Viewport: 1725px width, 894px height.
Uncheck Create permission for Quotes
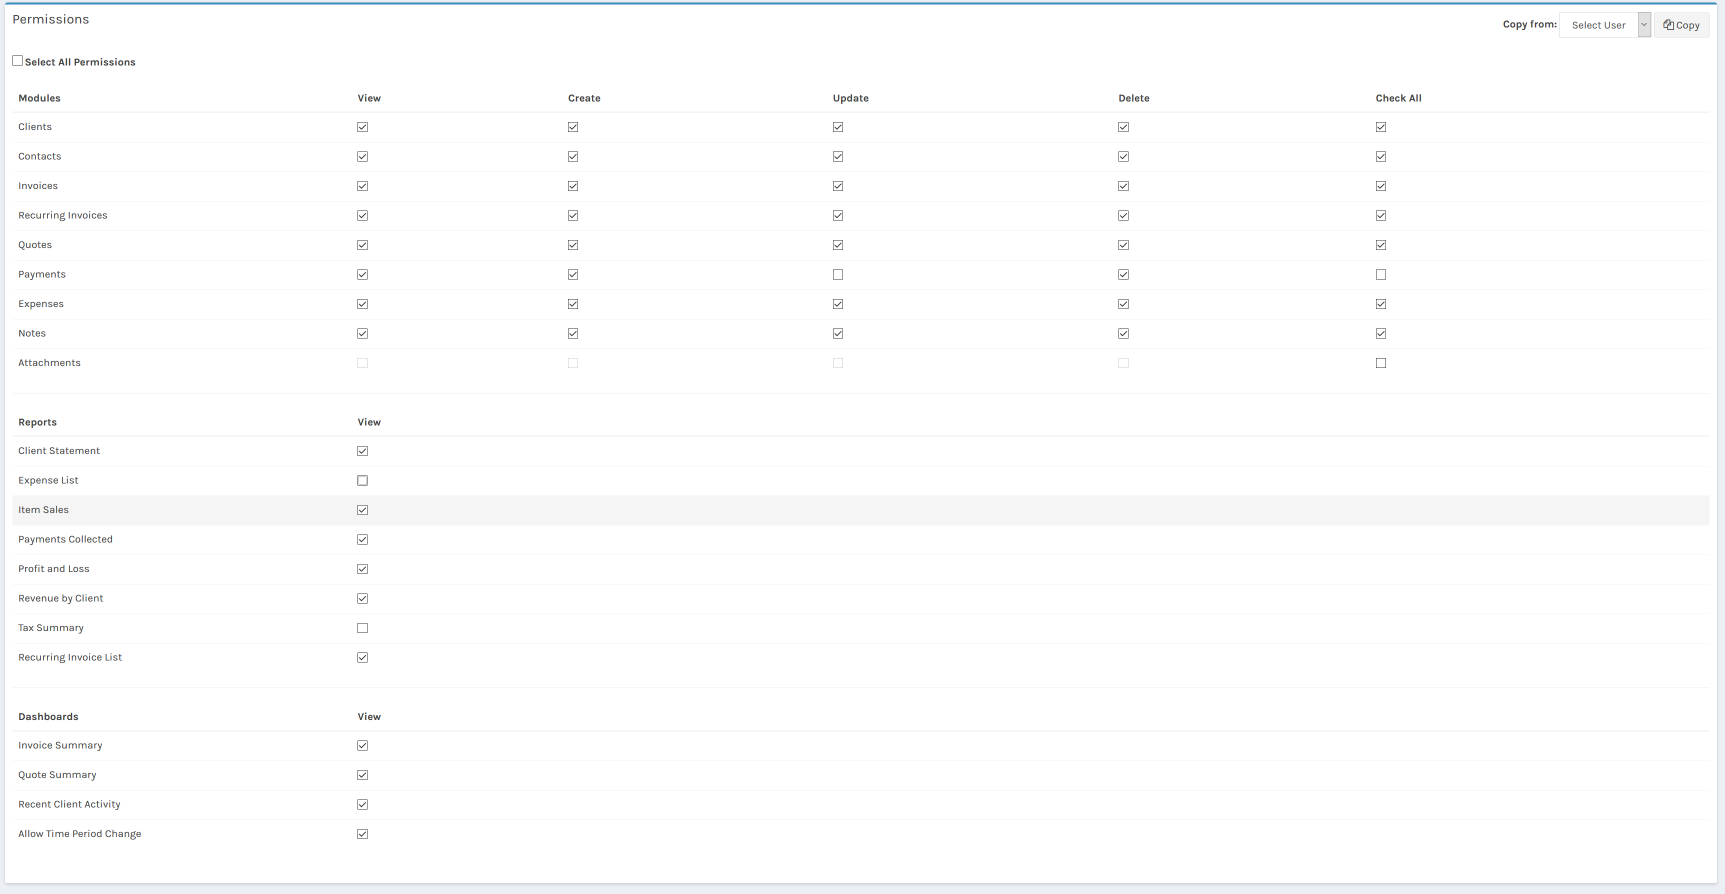(x=573, y=245)
